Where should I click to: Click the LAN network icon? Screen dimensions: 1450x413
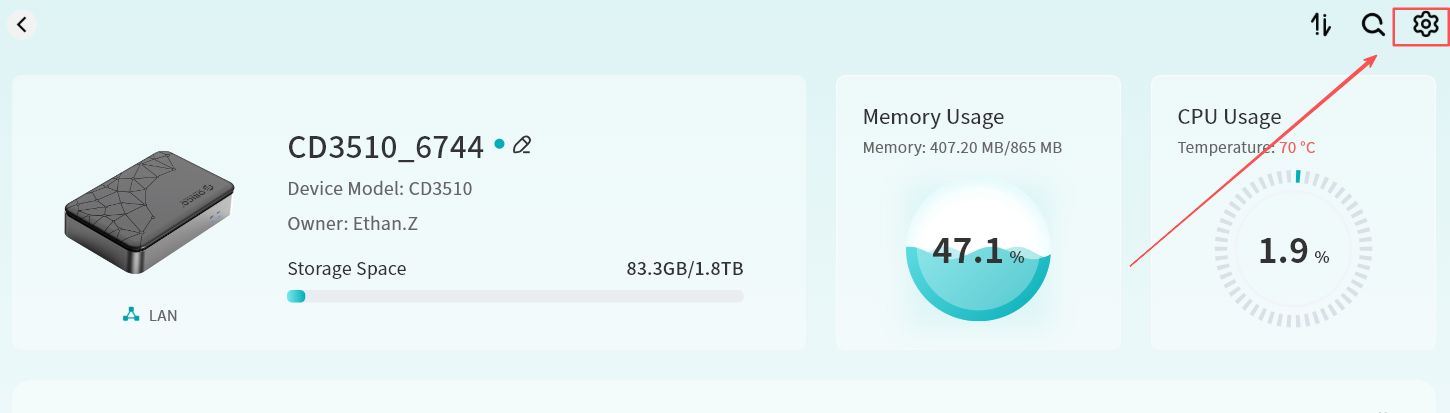(131, 315)
